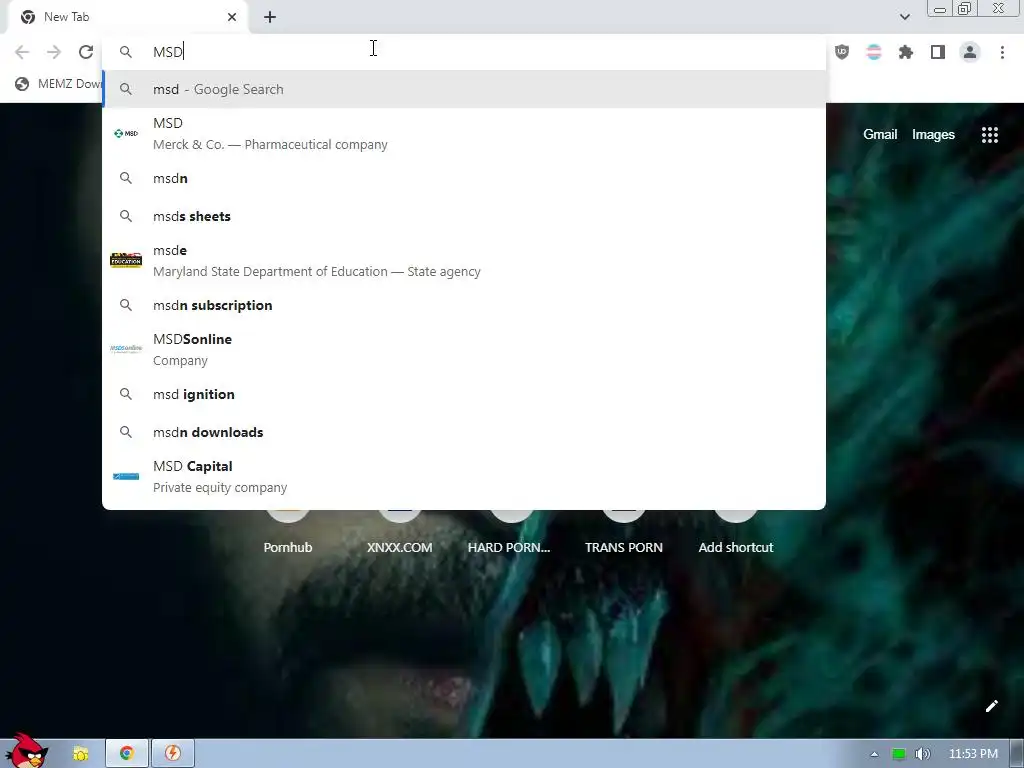The height and width of the screenshot is (768, 1024).
Task: Close the New Tab tab
Action: [232, 17]
